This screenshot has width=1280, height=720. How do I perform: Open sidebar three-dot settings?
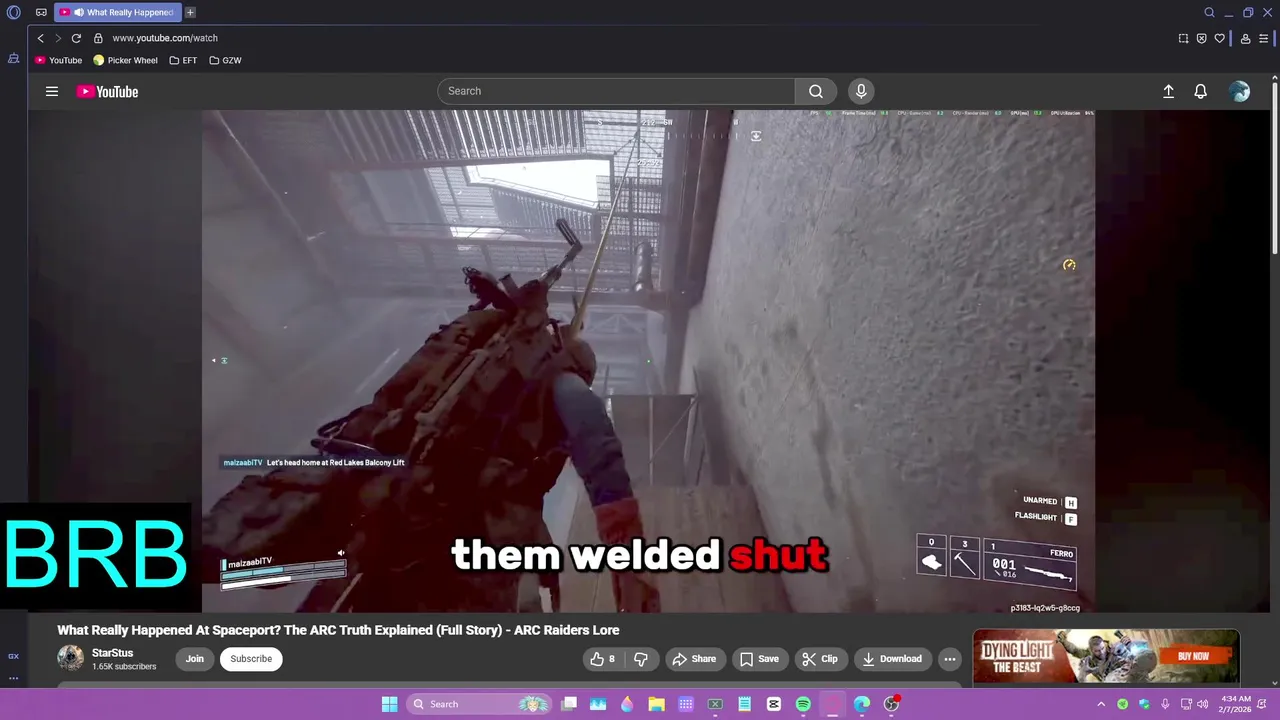click(13, 678)
